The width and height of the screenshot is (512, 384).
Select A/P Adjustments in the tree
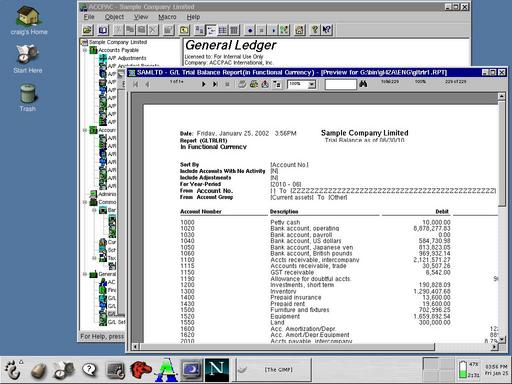tap(127, 58)
